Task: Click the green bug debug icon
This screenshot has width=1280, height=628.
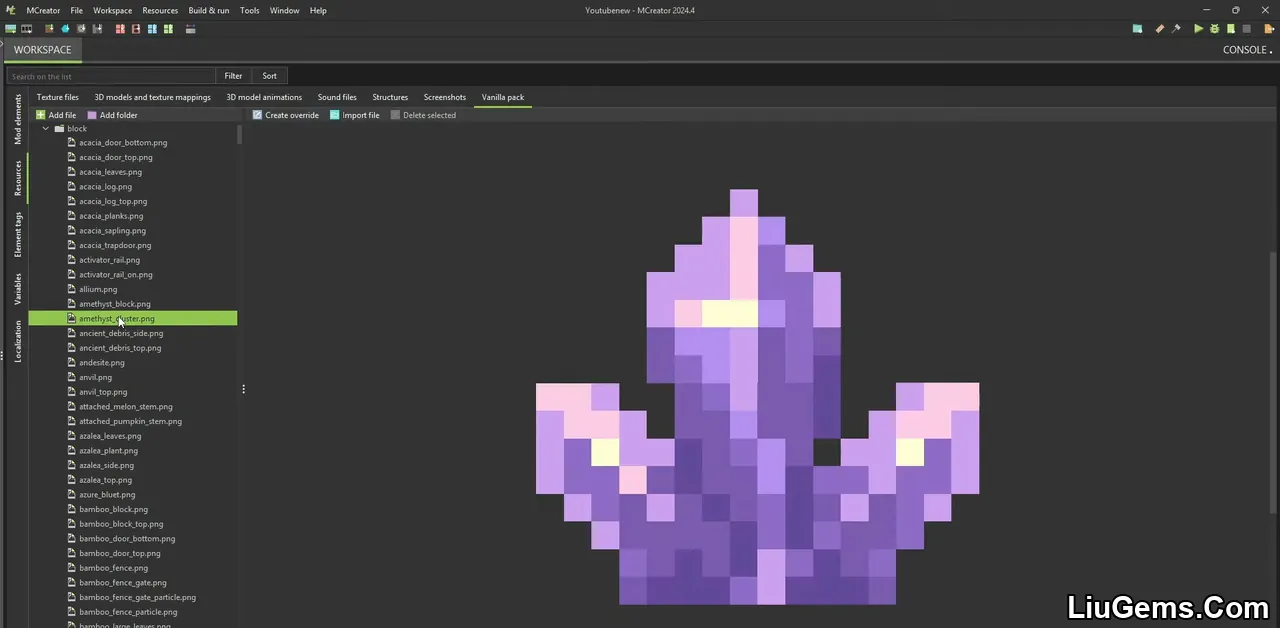Action: coord(1214,29)
